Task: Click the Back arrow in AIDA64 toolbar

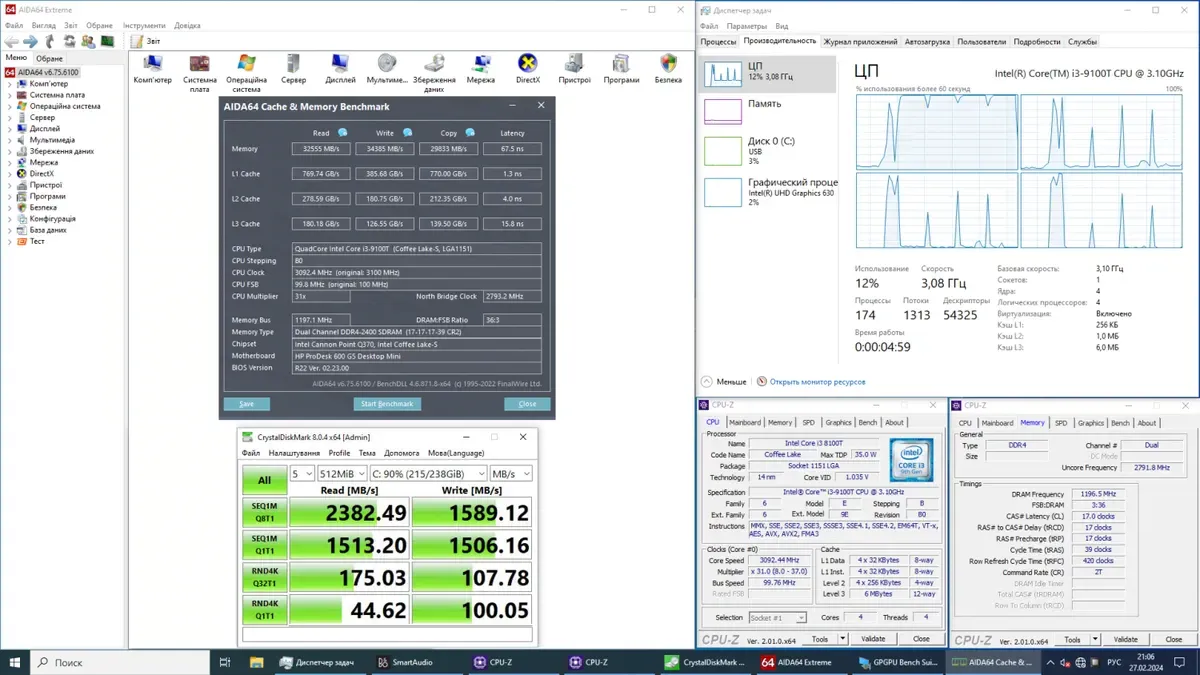Action: 11,41
